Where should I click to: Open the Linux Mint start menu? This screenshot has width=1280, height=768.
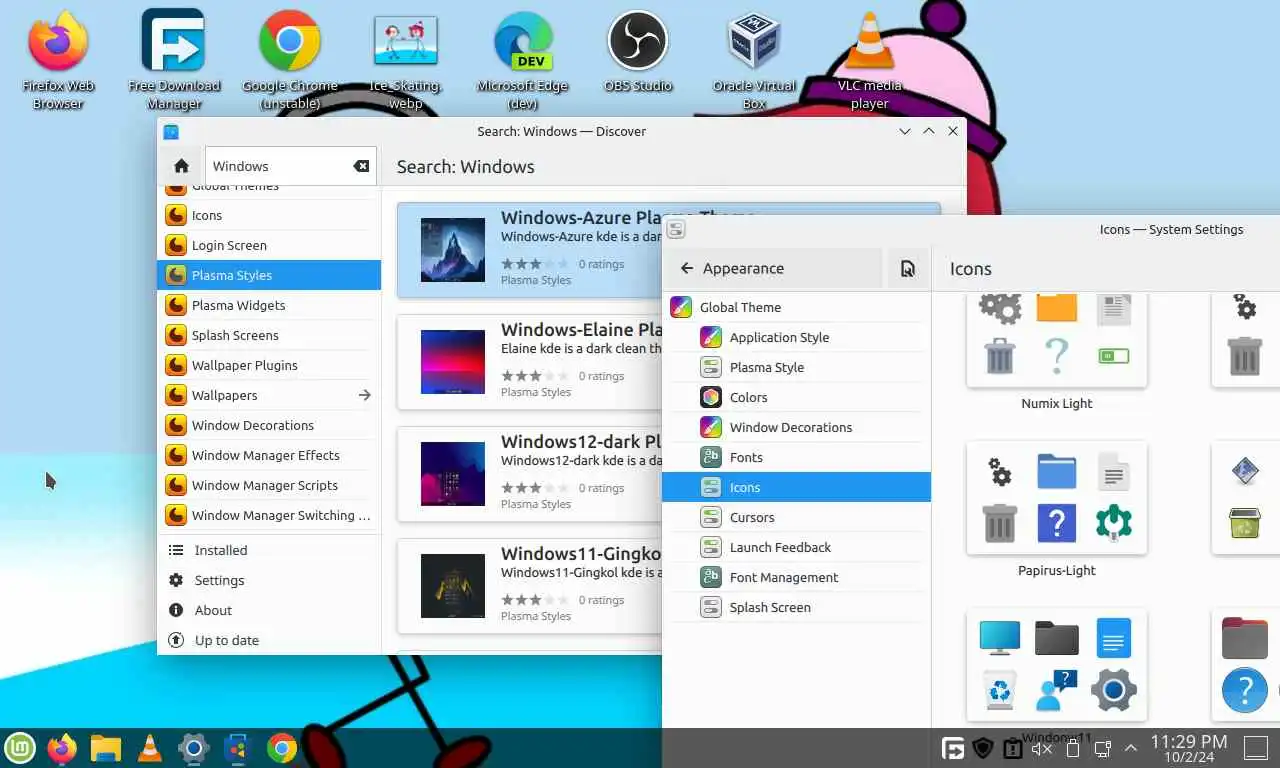tap(20, 747)
